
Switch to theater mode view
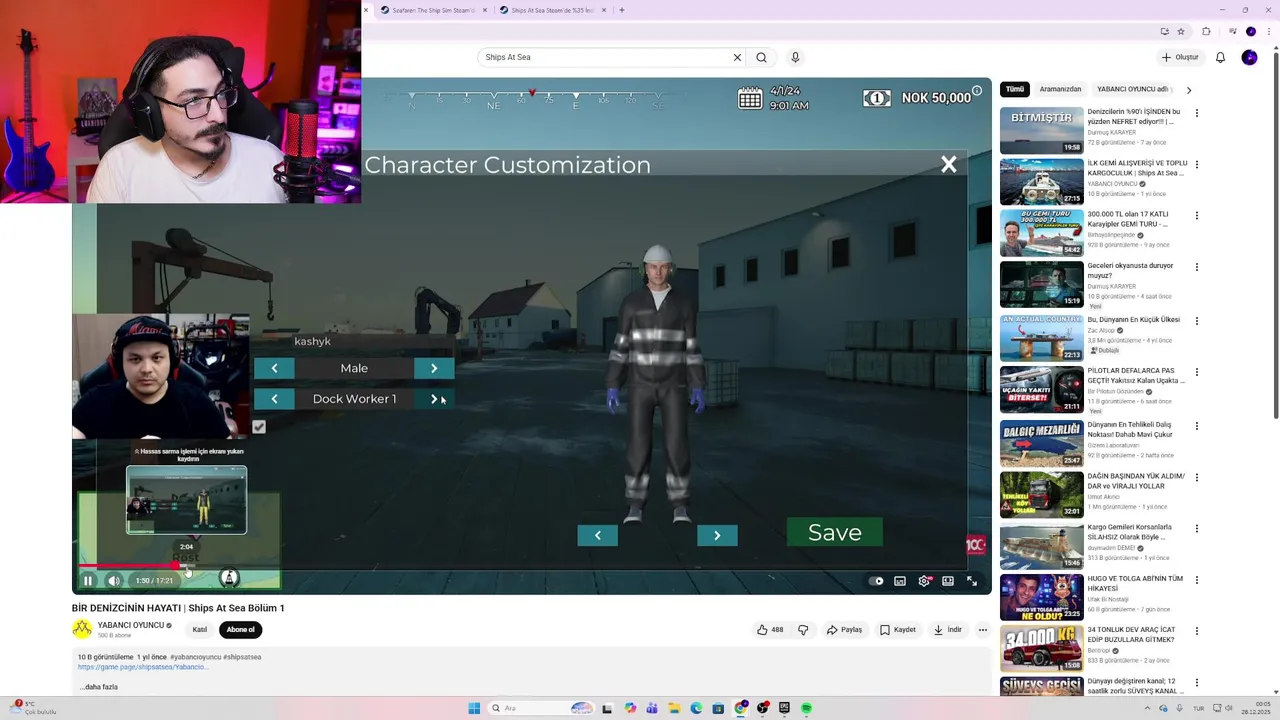(948, 581)
